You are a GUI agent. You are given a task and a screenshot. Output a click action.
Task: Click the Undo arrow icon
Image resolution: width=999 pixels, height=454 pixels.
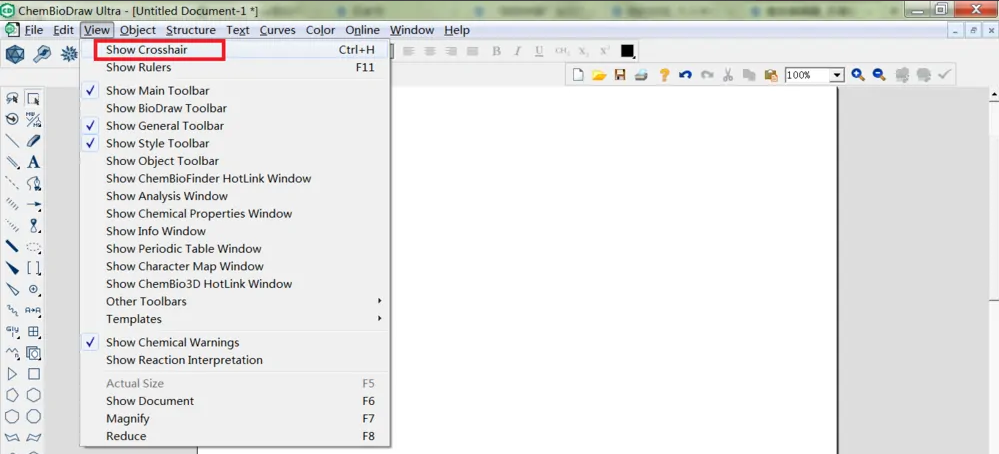point(685,75)
